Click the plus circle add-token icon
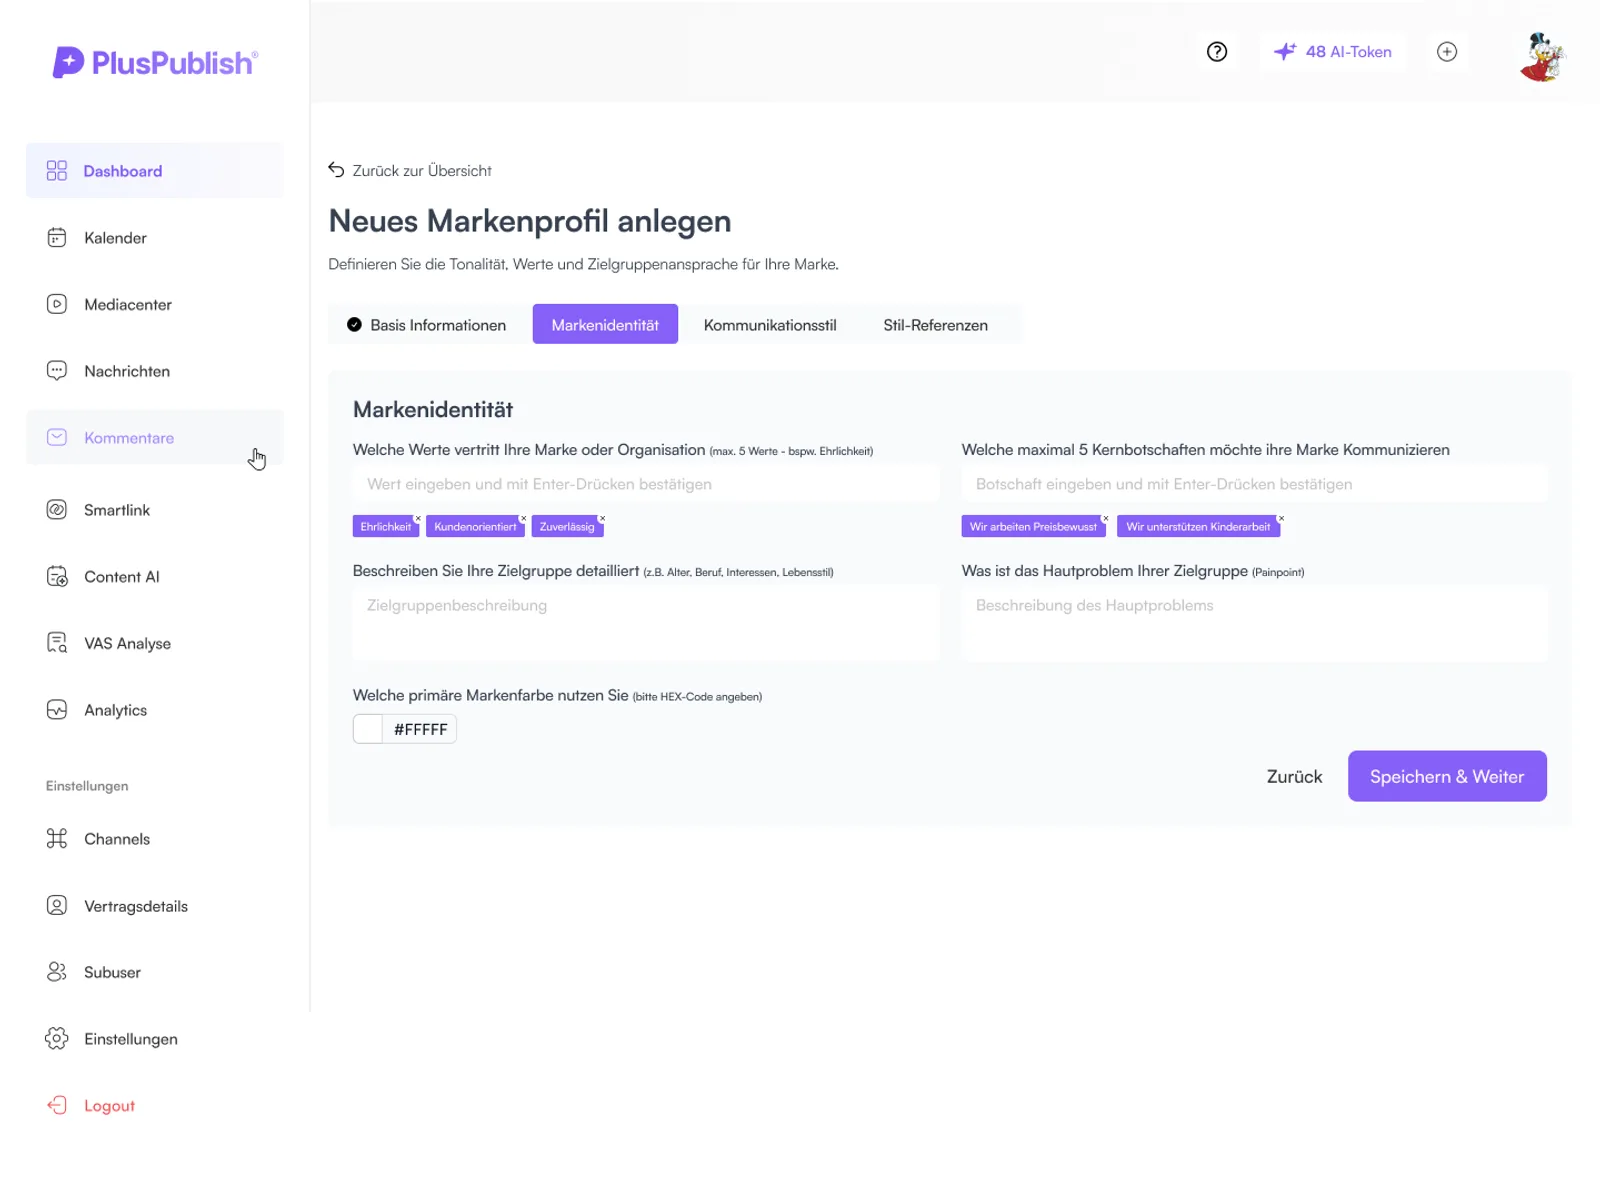The height and width of the screenshot is (1200, 1600). tap(1447, 52)
